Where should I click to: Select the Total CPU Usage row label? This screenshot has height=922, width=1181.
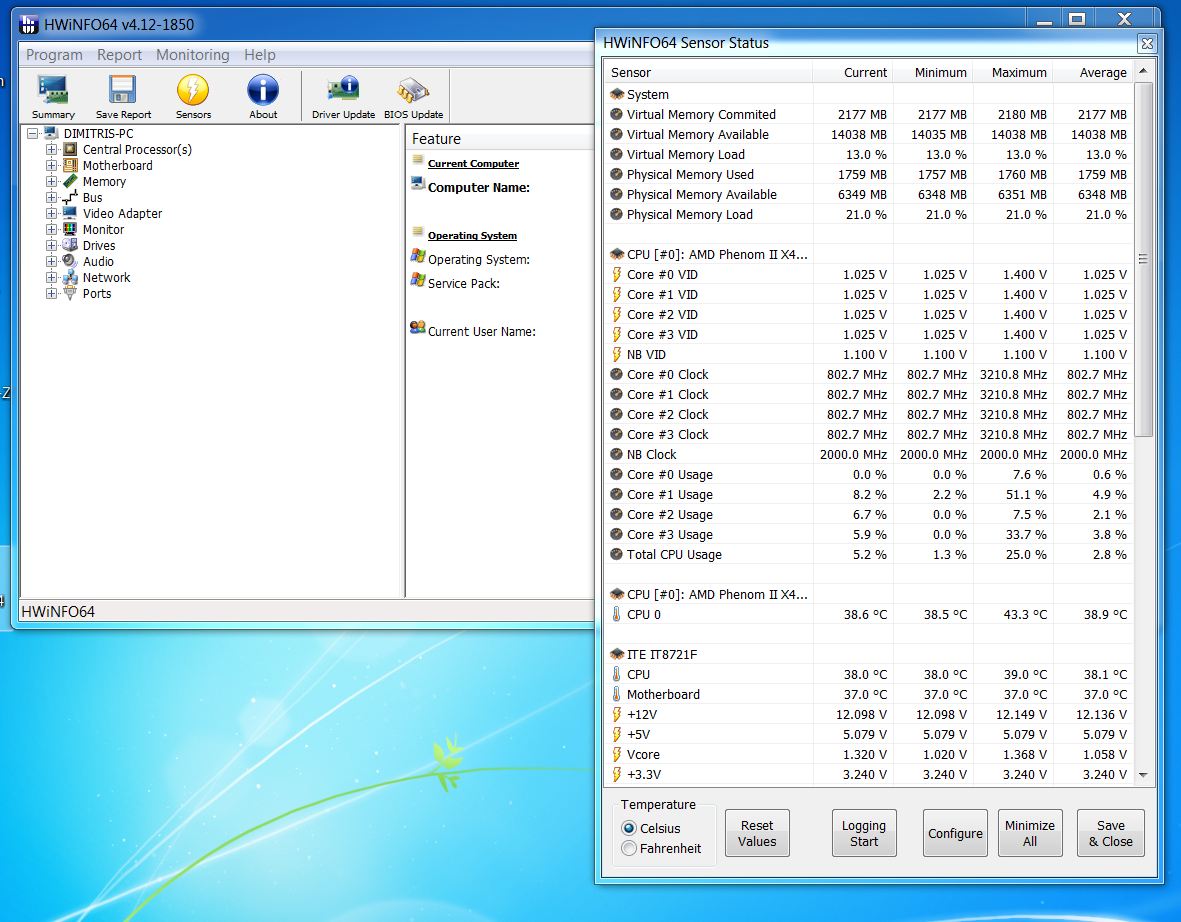[674, 554]
